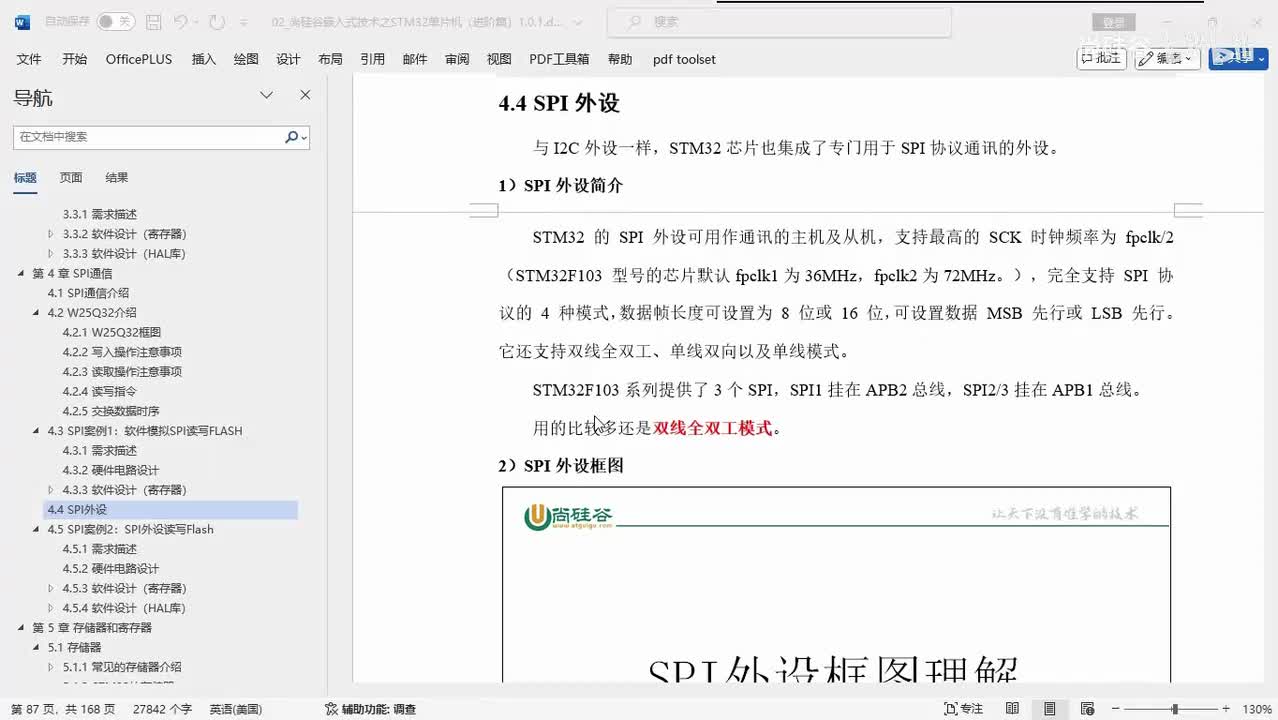Jump to heading 4.2.1 W25Q32框图
1278x720 pixels.
[112, 332]
